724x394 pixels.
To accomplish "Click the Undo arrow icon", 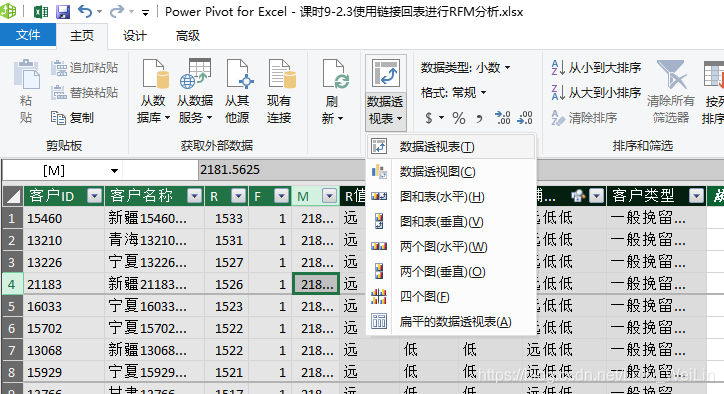I will click(x=85, y=11).
